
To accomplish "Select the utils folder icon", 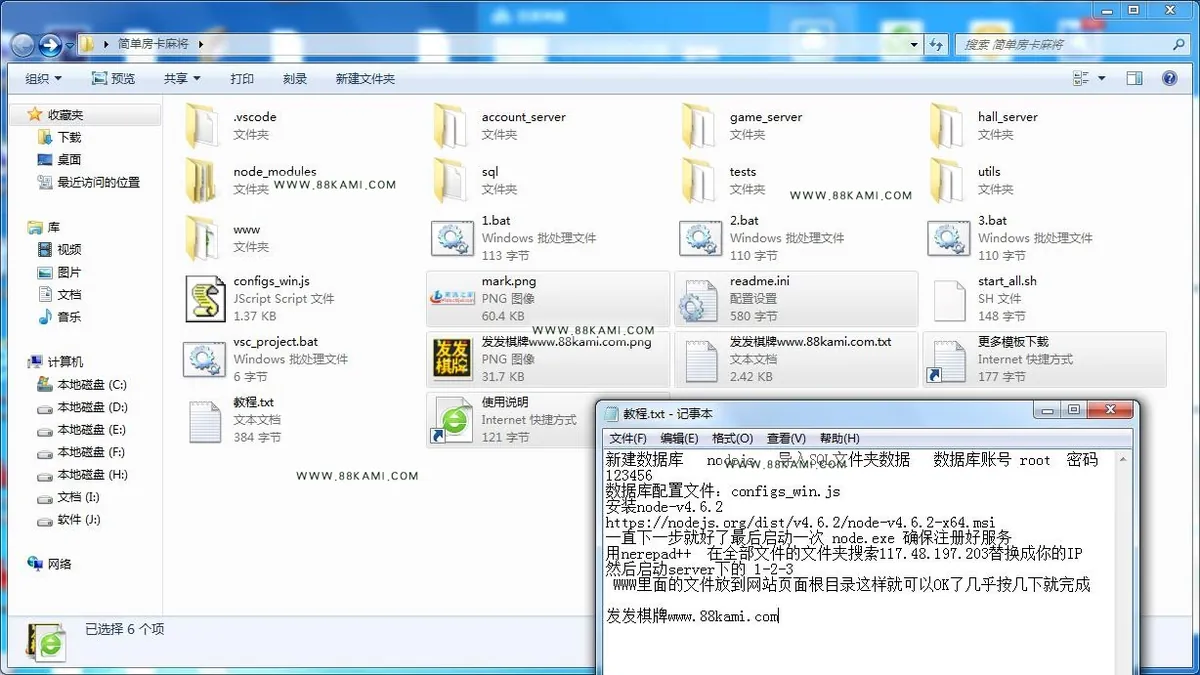I will 947,180.
